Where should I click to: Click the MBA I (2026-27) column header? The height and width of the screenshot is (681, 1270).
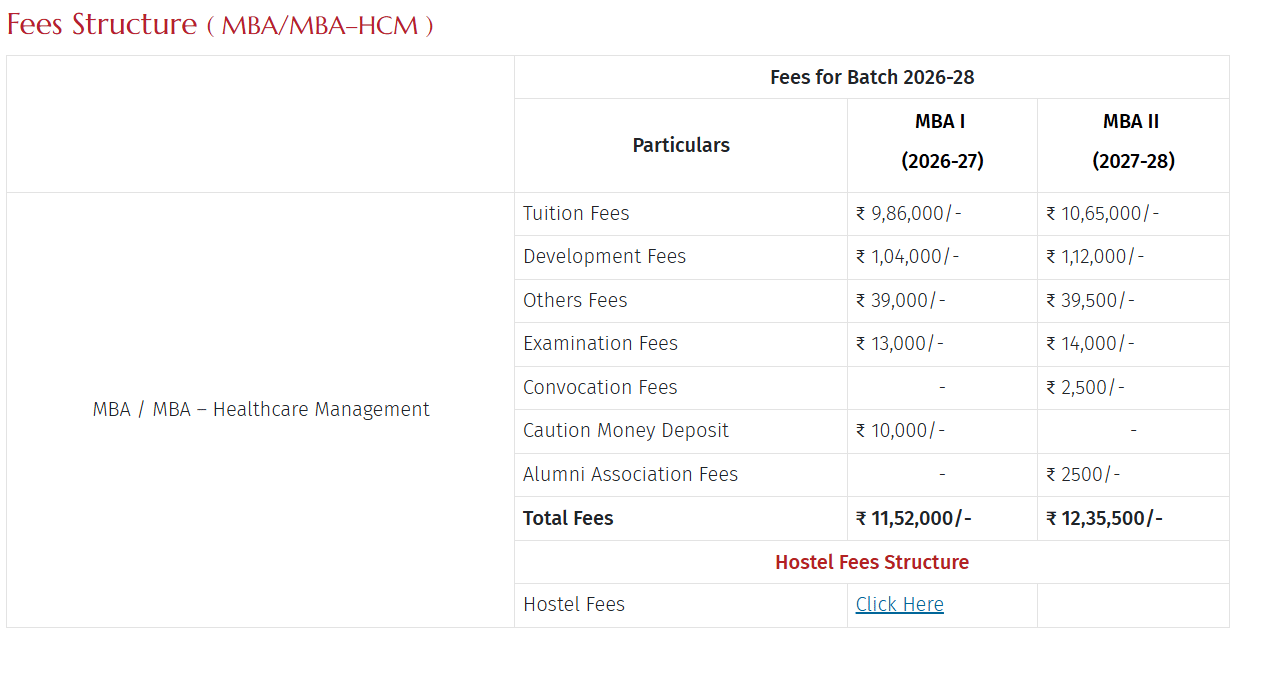tap(941, 141)
